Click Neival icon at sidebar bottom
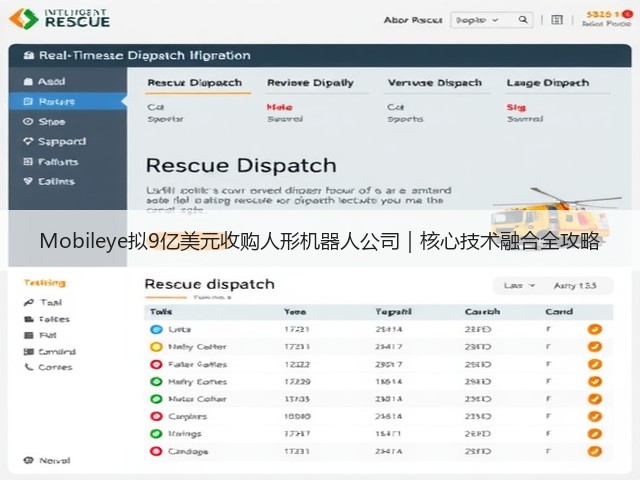640x480 pixels. 28,460
